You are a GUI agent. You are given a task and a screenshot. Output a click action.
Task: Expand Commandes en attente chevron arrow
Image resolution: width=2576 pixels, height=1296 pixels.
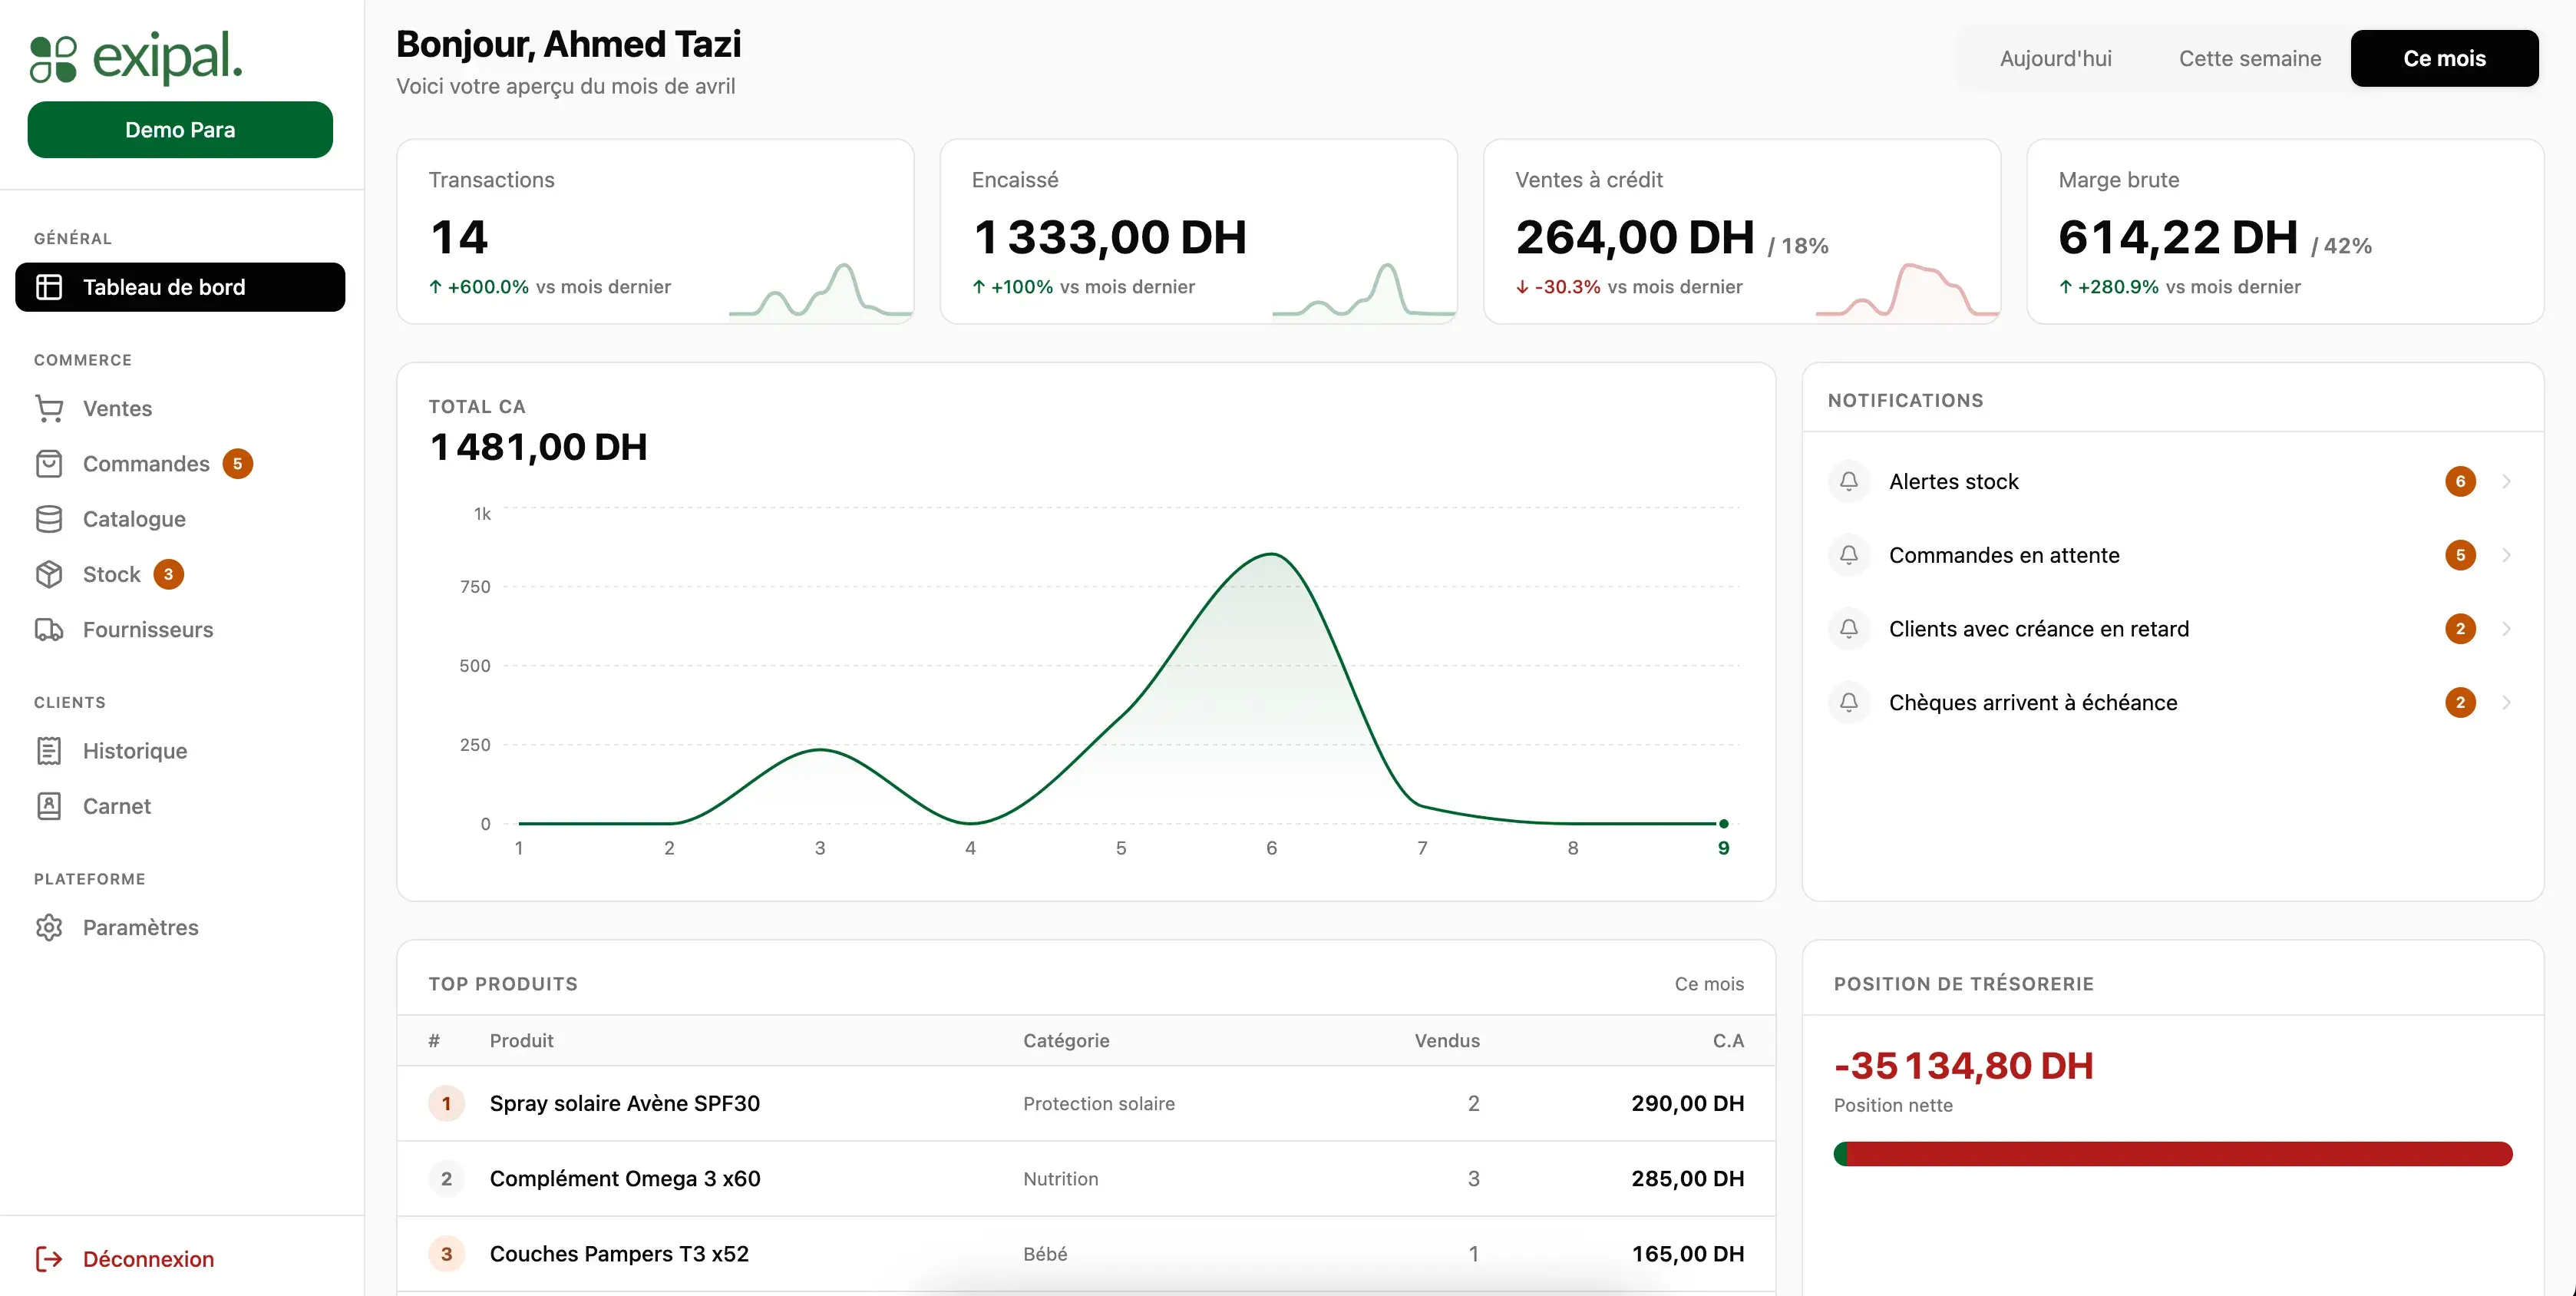pyautogui.click(x=2507, y=555)
